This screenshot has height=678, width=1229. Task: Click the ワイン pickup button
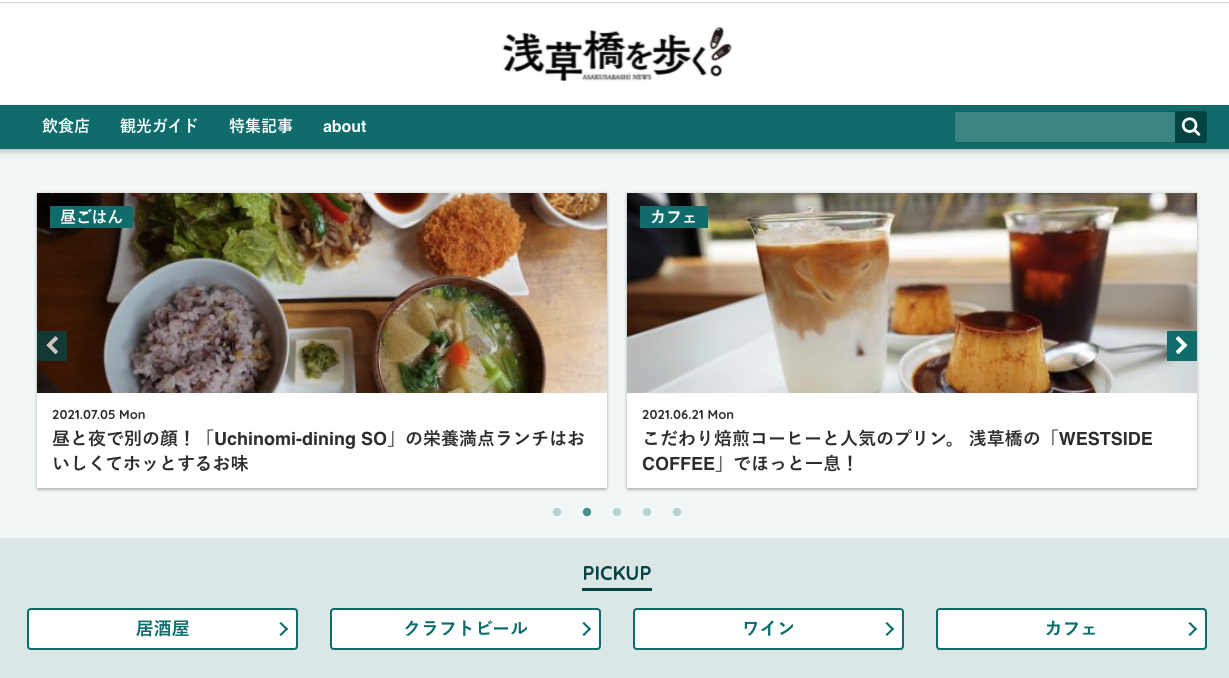point(768,629)
